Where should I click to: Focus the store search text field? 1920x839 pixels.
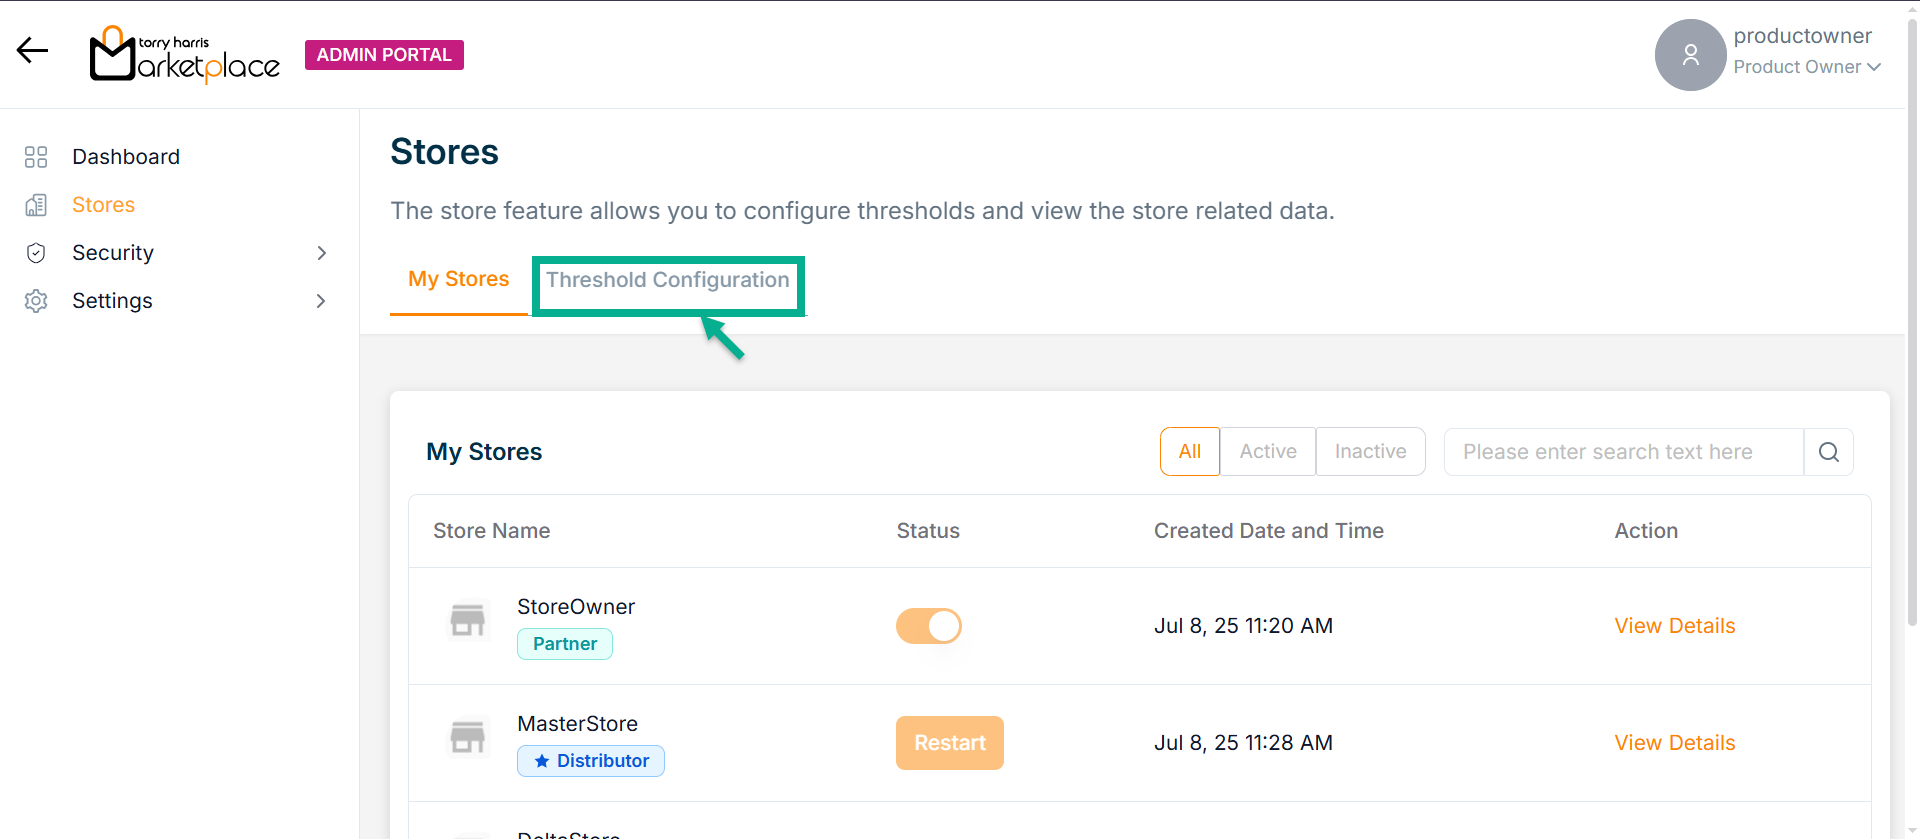[1623, 452]
